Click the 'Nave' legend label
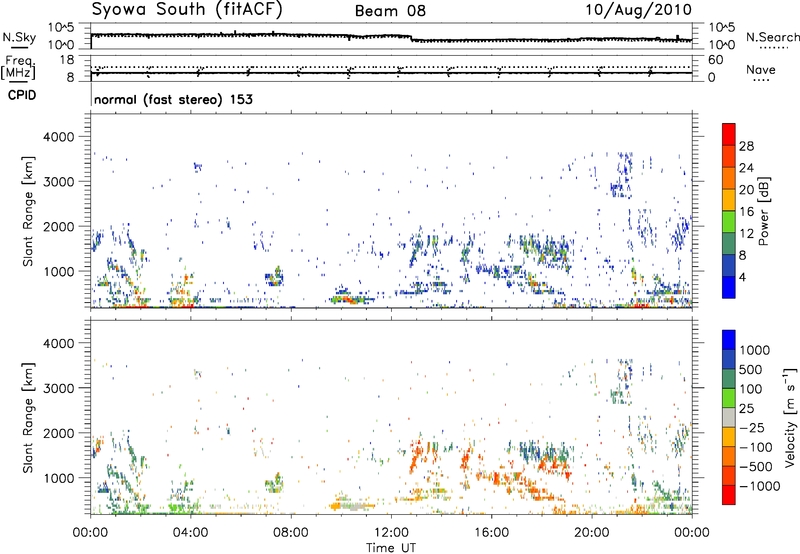Screen dimensions: 800x554 tap(760, 69)
